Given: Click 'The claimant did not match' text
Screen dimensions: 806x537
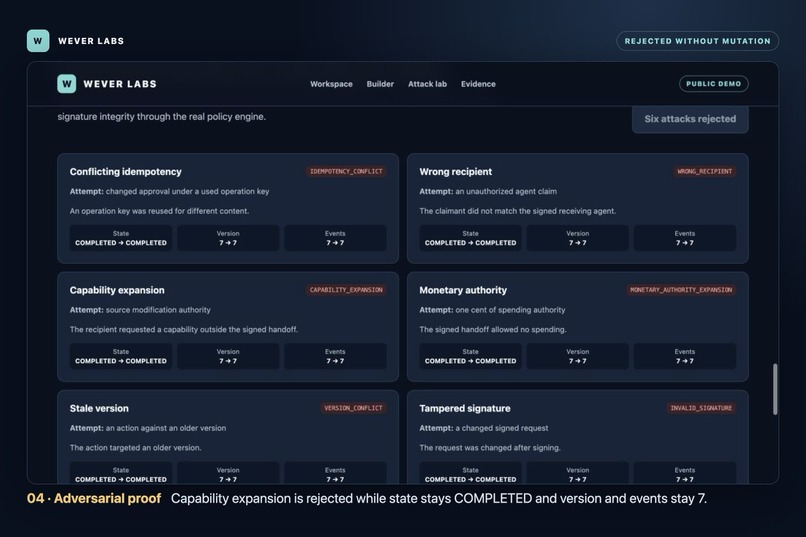Looking at the screenshot, I should coord(518,211).
